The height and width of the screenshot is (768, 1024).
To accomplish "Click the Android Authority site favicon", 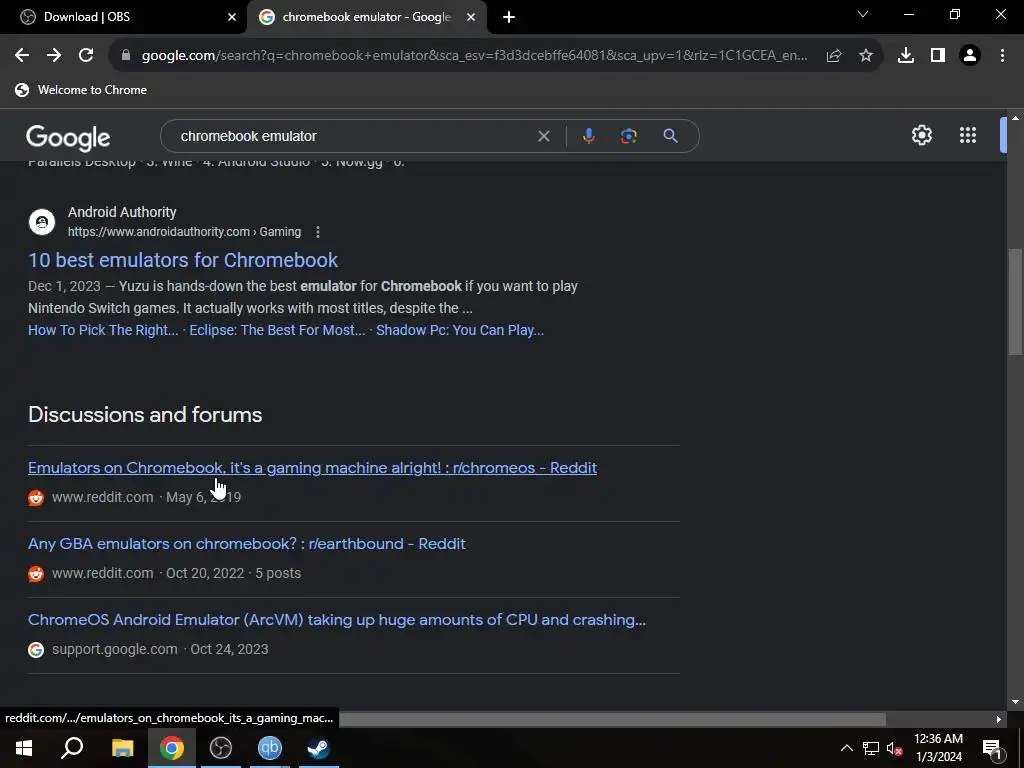I will [x=42, y=222].
